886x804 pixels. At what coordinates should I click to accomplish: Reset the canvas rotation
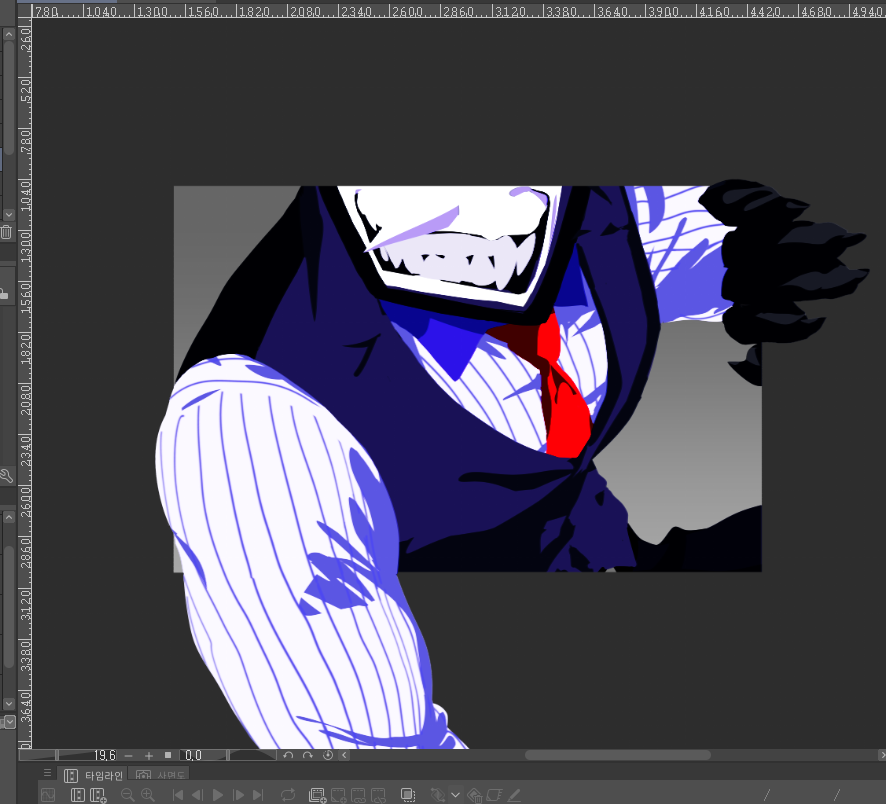coord(328,755)
